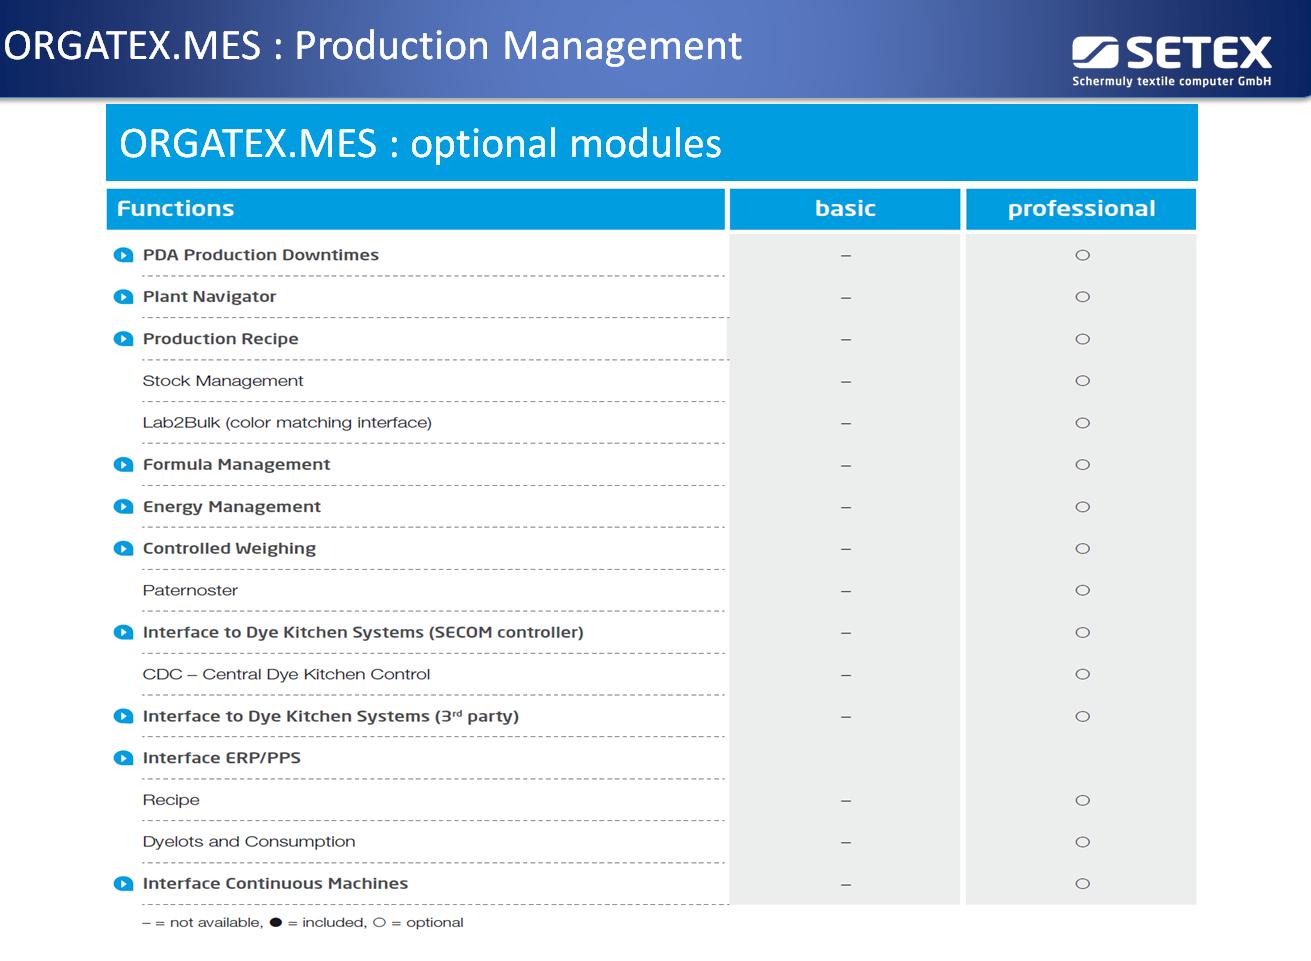Click the blue arrow icon beside PDA Production Downtimes

pyautogui.click(x=123, y=255)
